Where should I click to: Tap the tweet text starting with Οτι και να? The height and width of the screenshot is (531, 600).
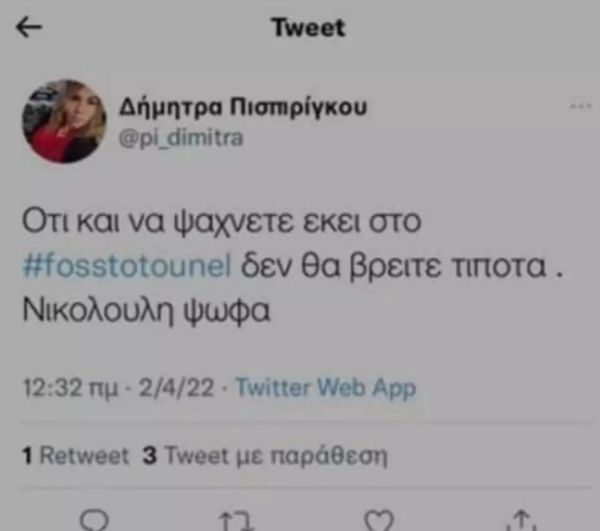[x=293, y=266]
